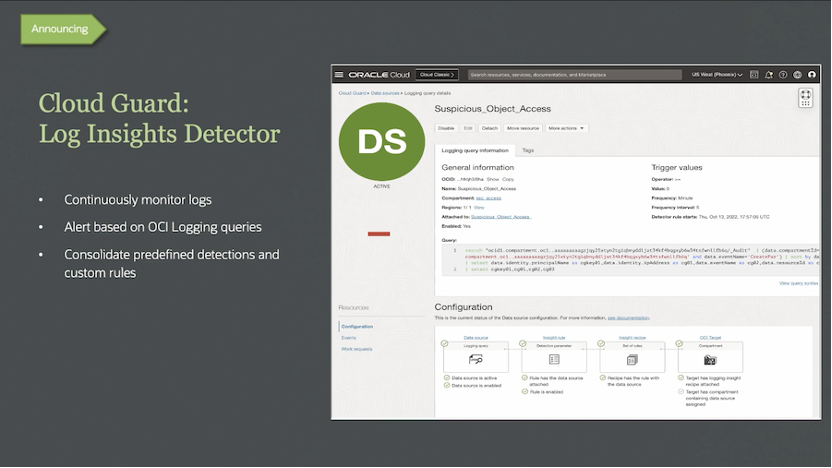Image resolution: width=832 pixels, height=468 pixels.
Task: Click the Move resource button
Action: [x=523, y=128]
